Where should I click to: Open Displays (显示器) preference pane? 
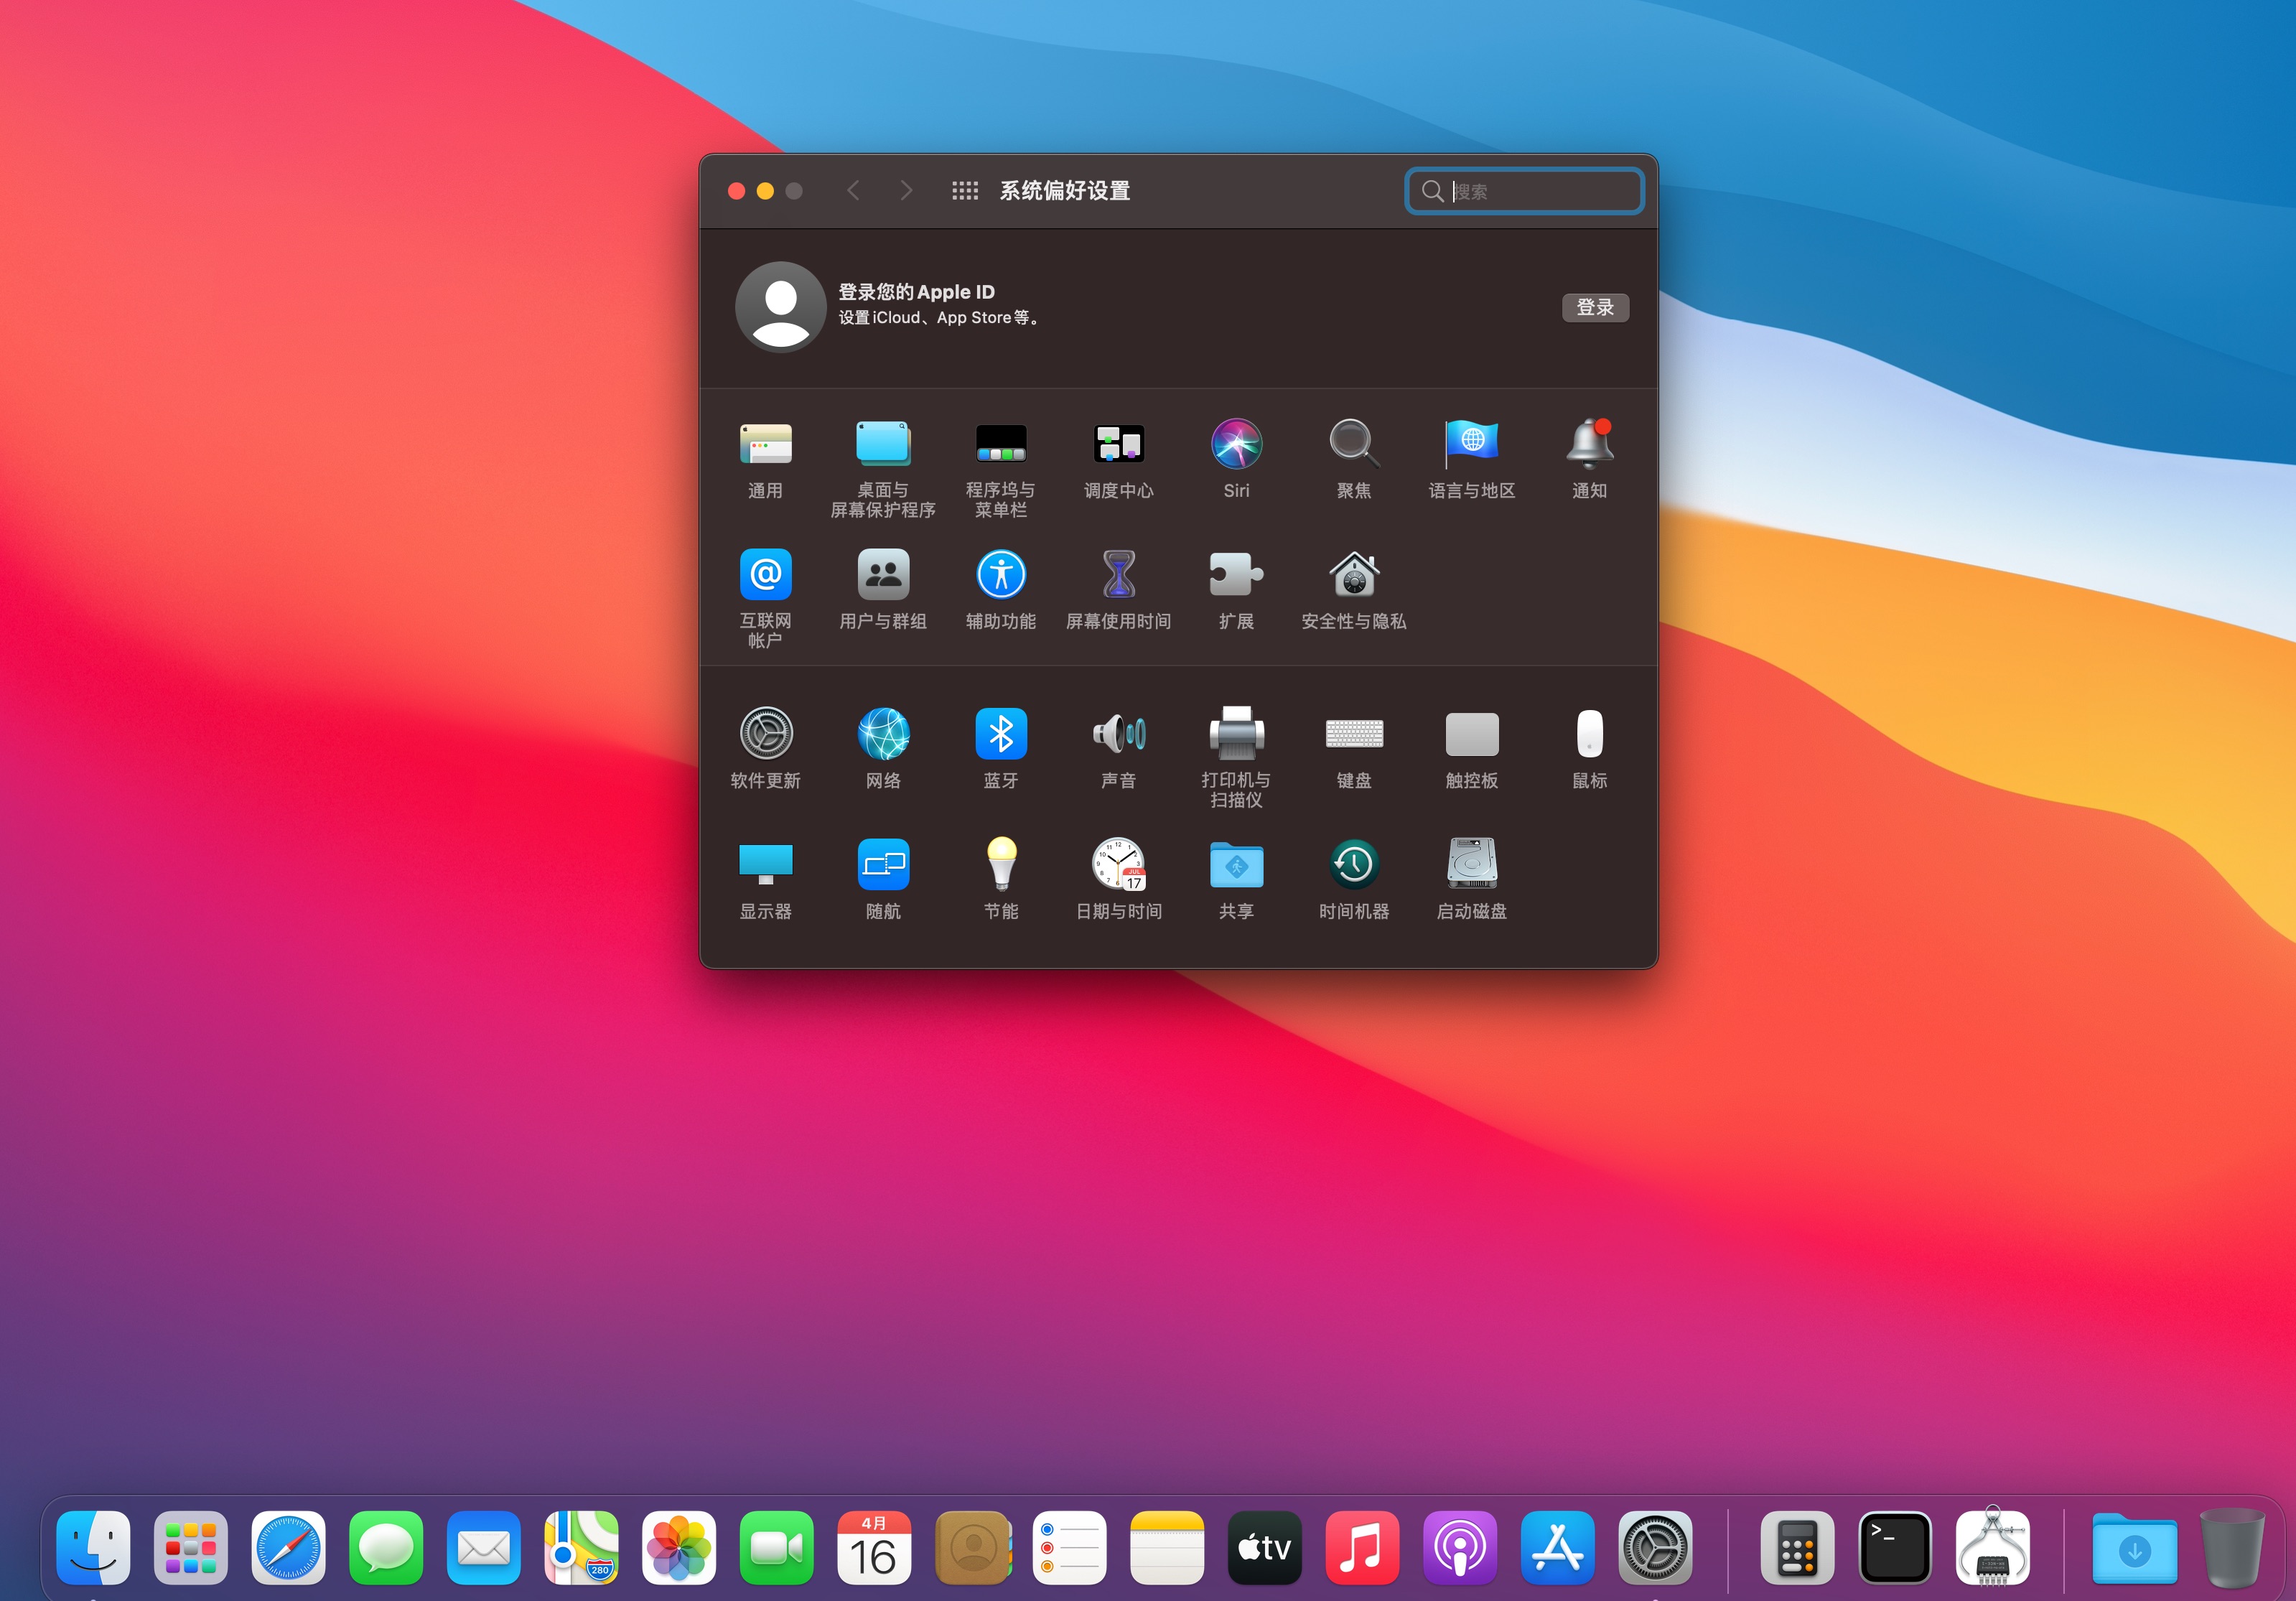765,865
